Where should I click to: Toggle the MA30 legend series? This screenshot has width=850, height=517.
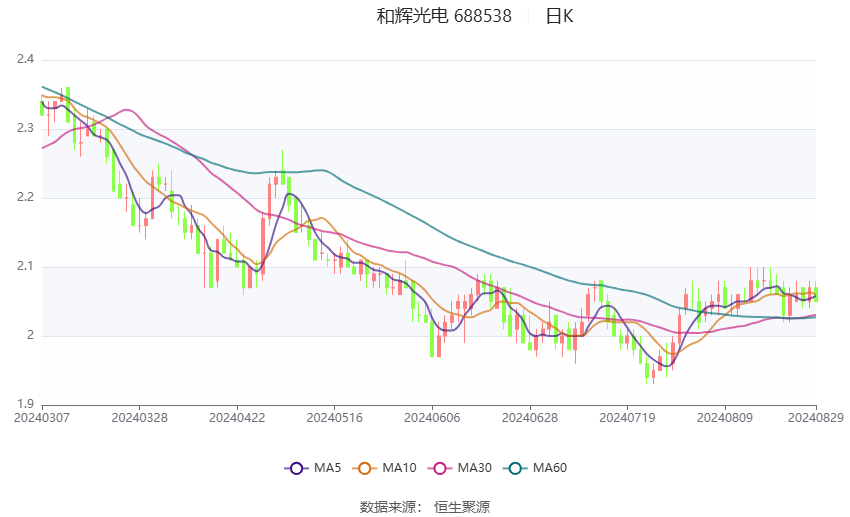point(460,468)
